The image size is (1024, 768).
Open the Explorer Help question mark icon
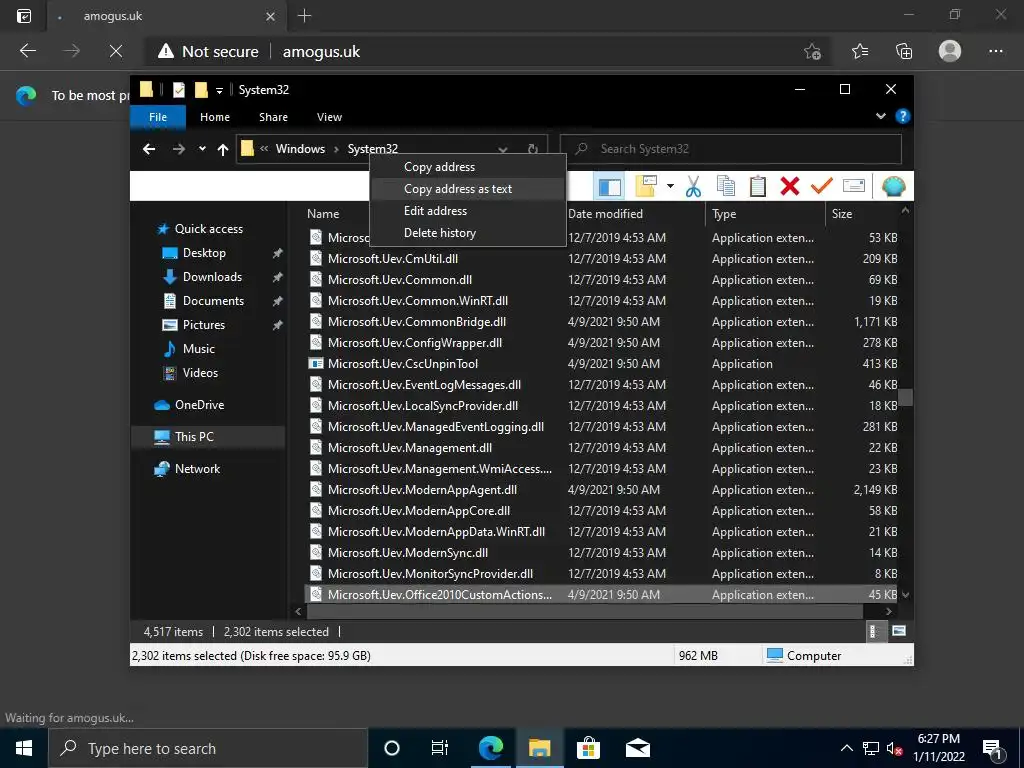tap(903, 116)
